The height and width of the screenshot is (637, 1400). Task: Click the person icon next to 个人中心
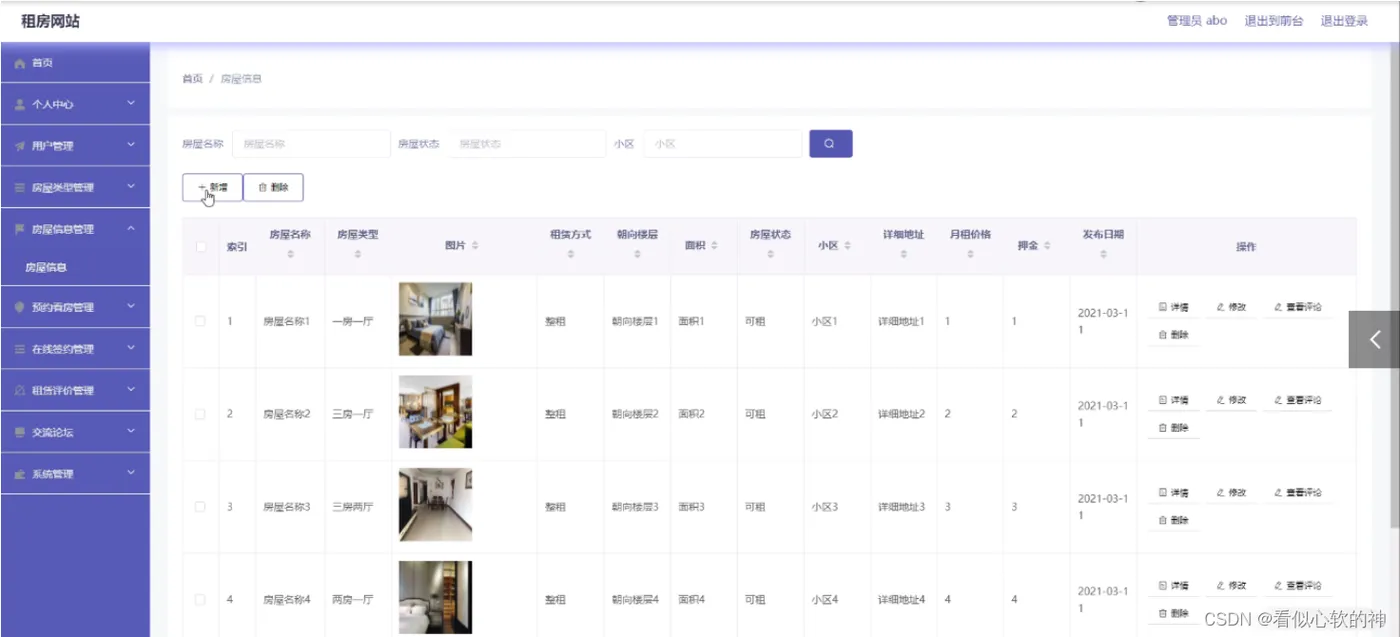click(20, 104)
